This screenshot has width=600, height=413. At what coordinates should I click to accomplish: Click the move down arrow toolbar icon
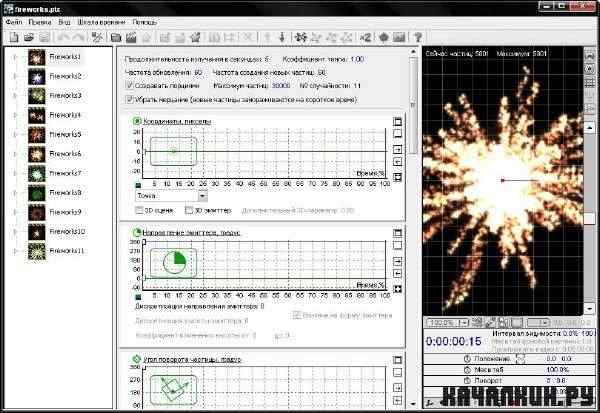[282, 37]
